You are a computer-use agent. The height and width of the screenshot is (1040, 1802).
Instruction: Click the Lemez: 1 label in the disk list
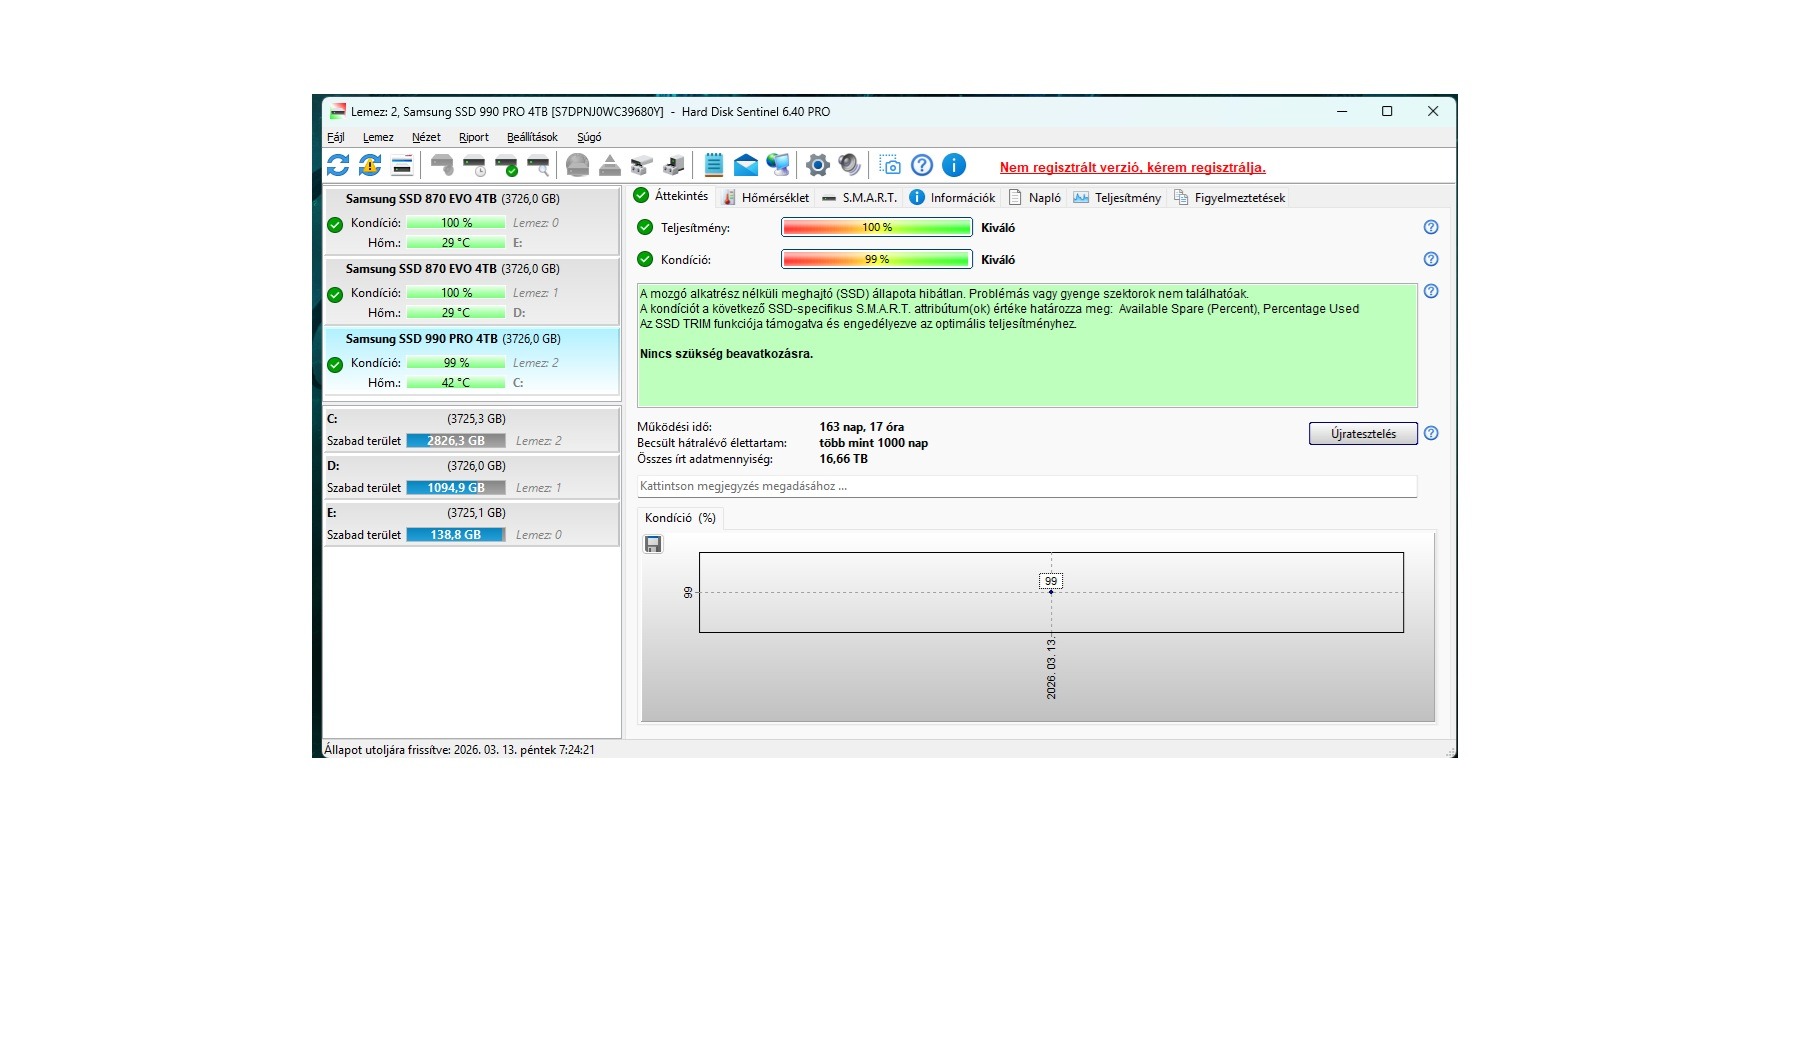click(x=536, y=293)
